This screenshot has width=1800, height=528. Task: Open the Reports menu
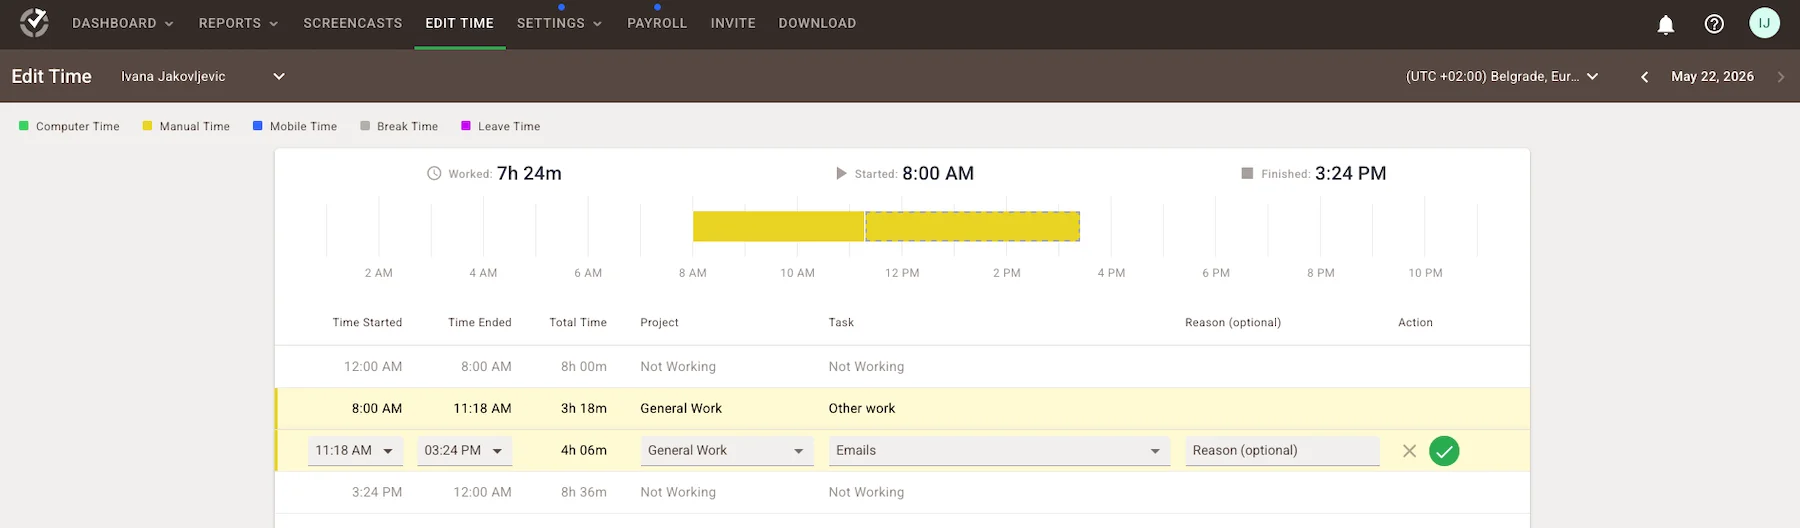pyautogui.click(x=239, y=23)
